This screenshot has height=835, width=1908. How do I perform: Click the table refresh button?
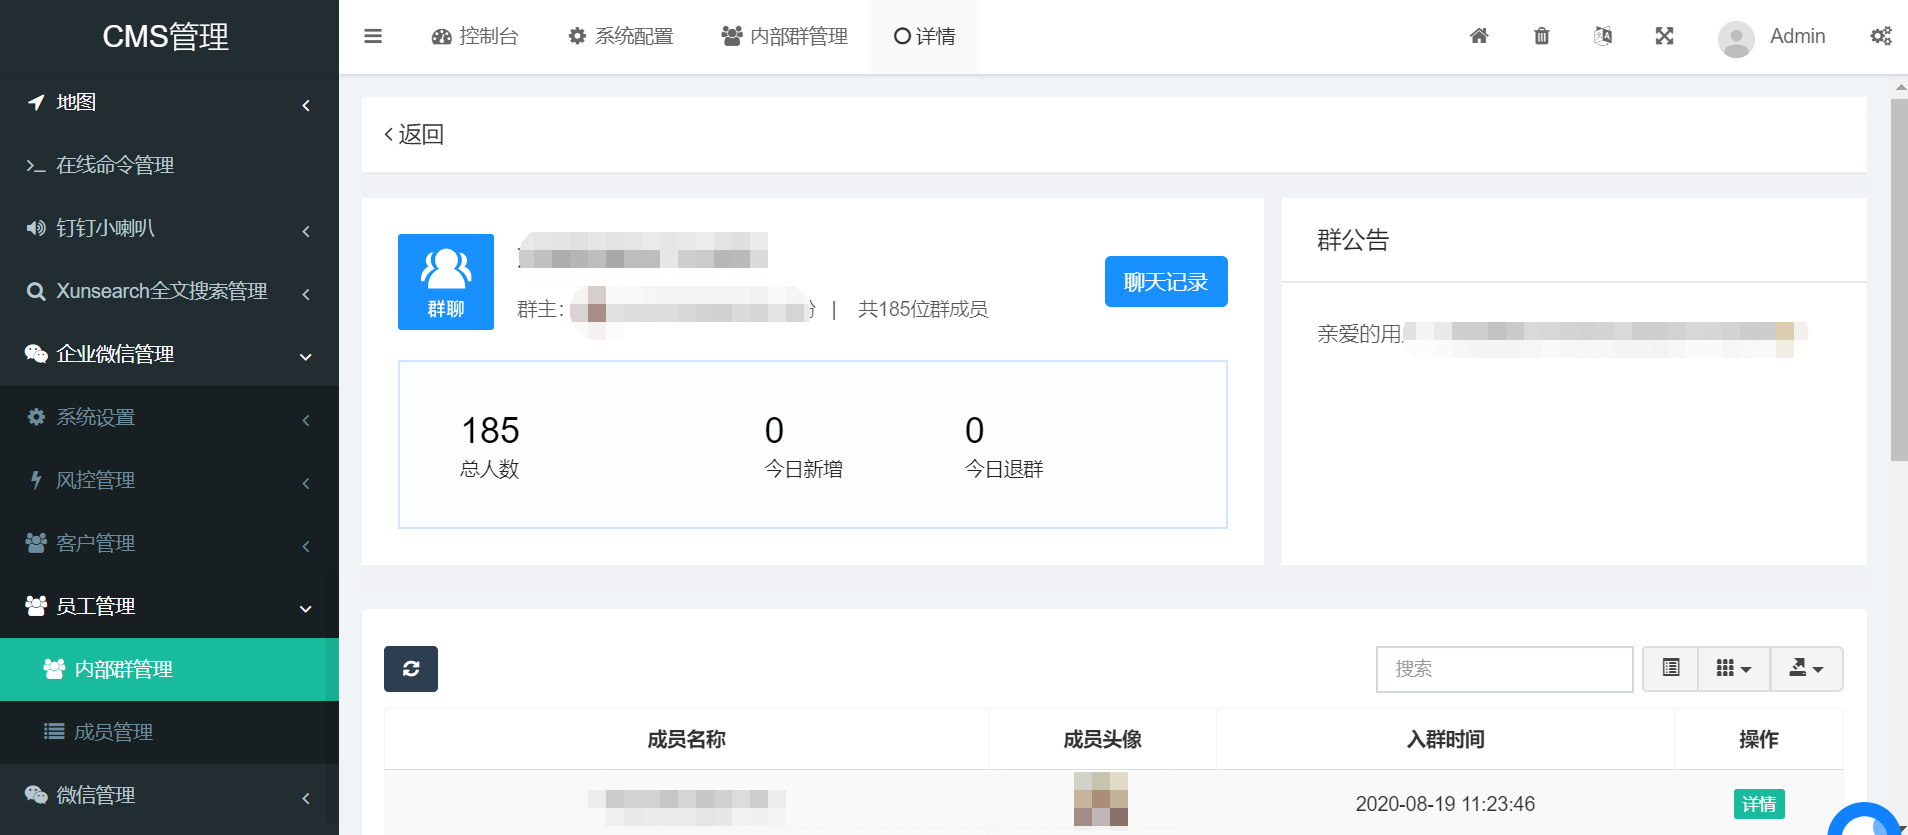[411, 669]
